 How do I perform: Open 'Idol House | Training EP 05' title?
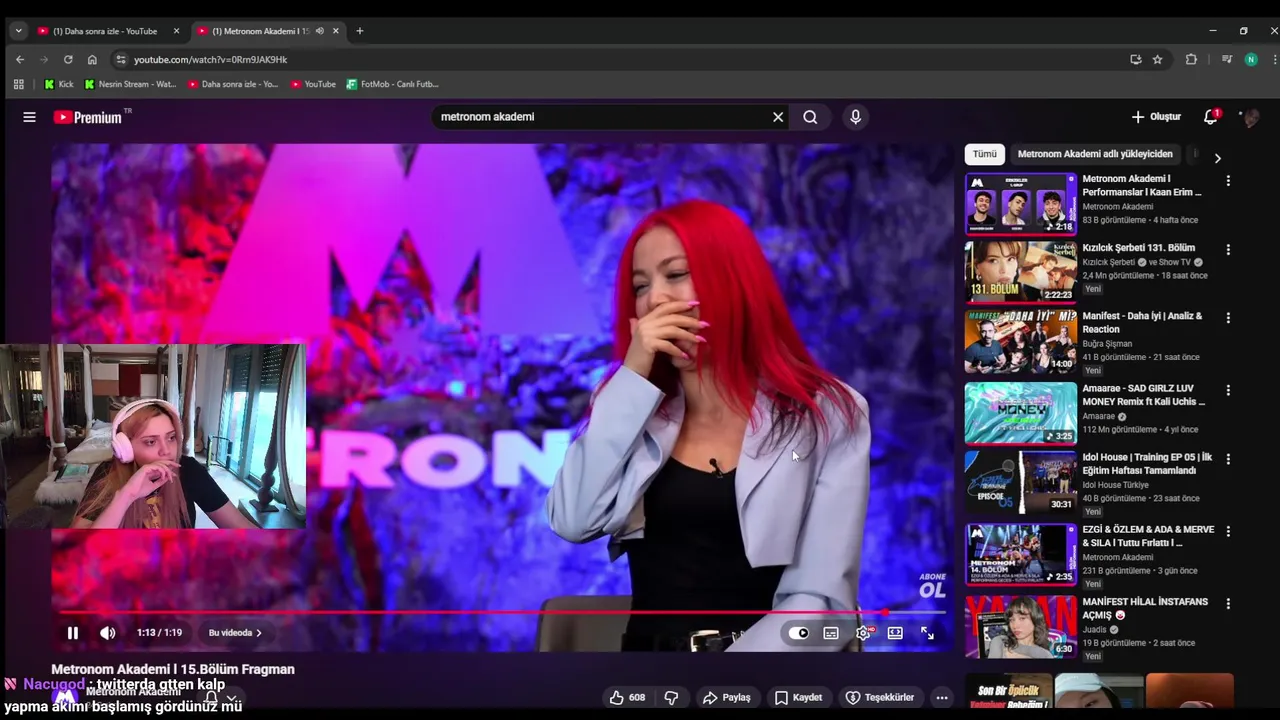pyautogui.click(x=1147, y=464)
